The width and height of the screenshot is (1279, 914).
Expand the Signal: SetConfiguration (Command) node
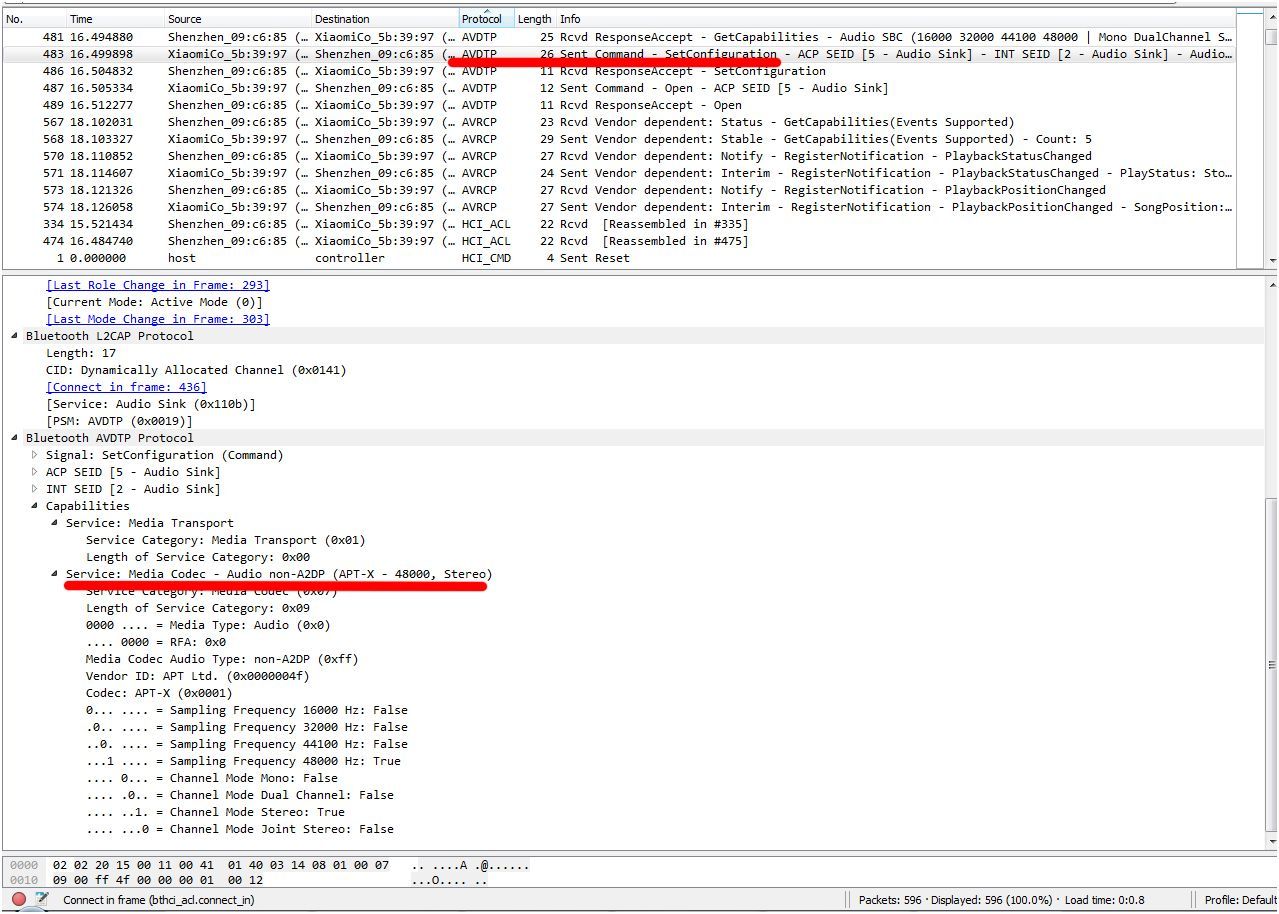click(x=35, y=455)
